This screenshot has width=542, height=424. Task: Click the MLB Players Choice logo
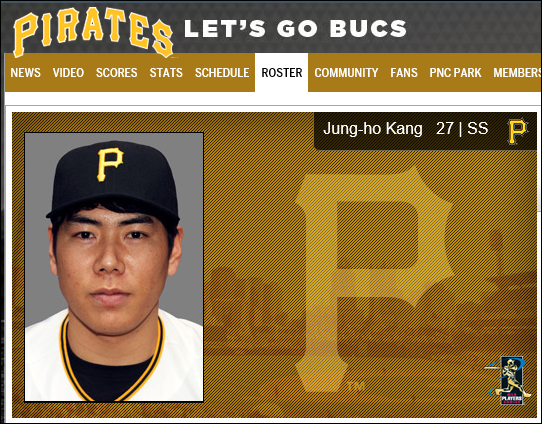[x=510, y=381]
